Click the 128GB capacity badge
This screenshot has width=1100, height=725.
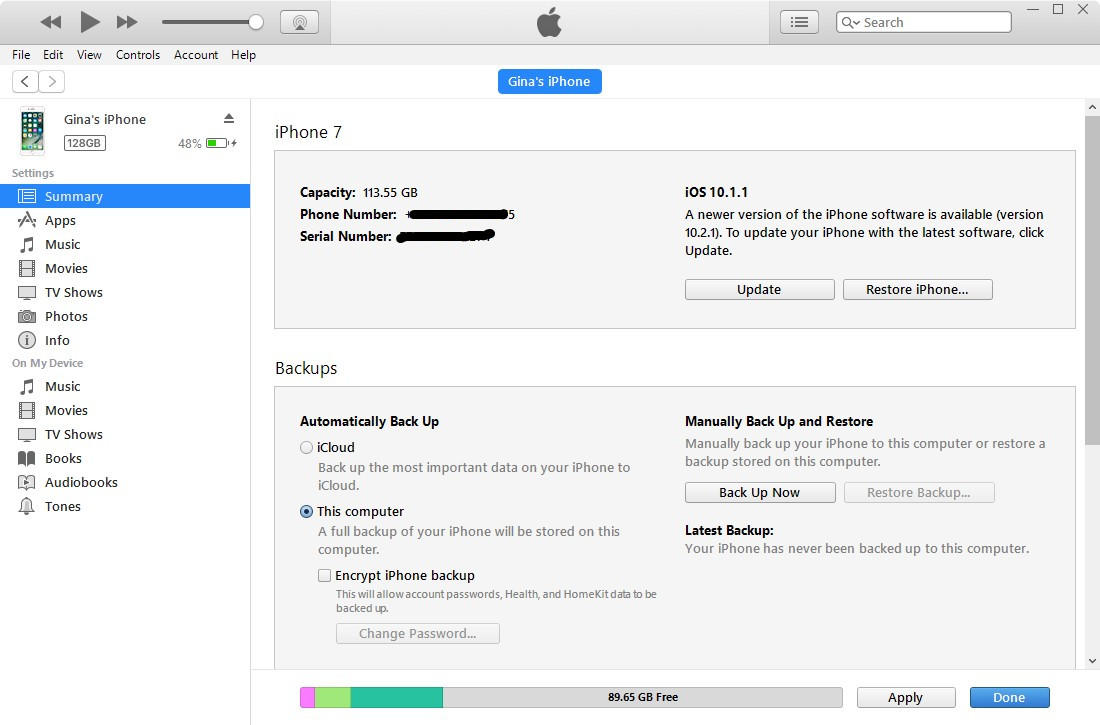[84, 143]
